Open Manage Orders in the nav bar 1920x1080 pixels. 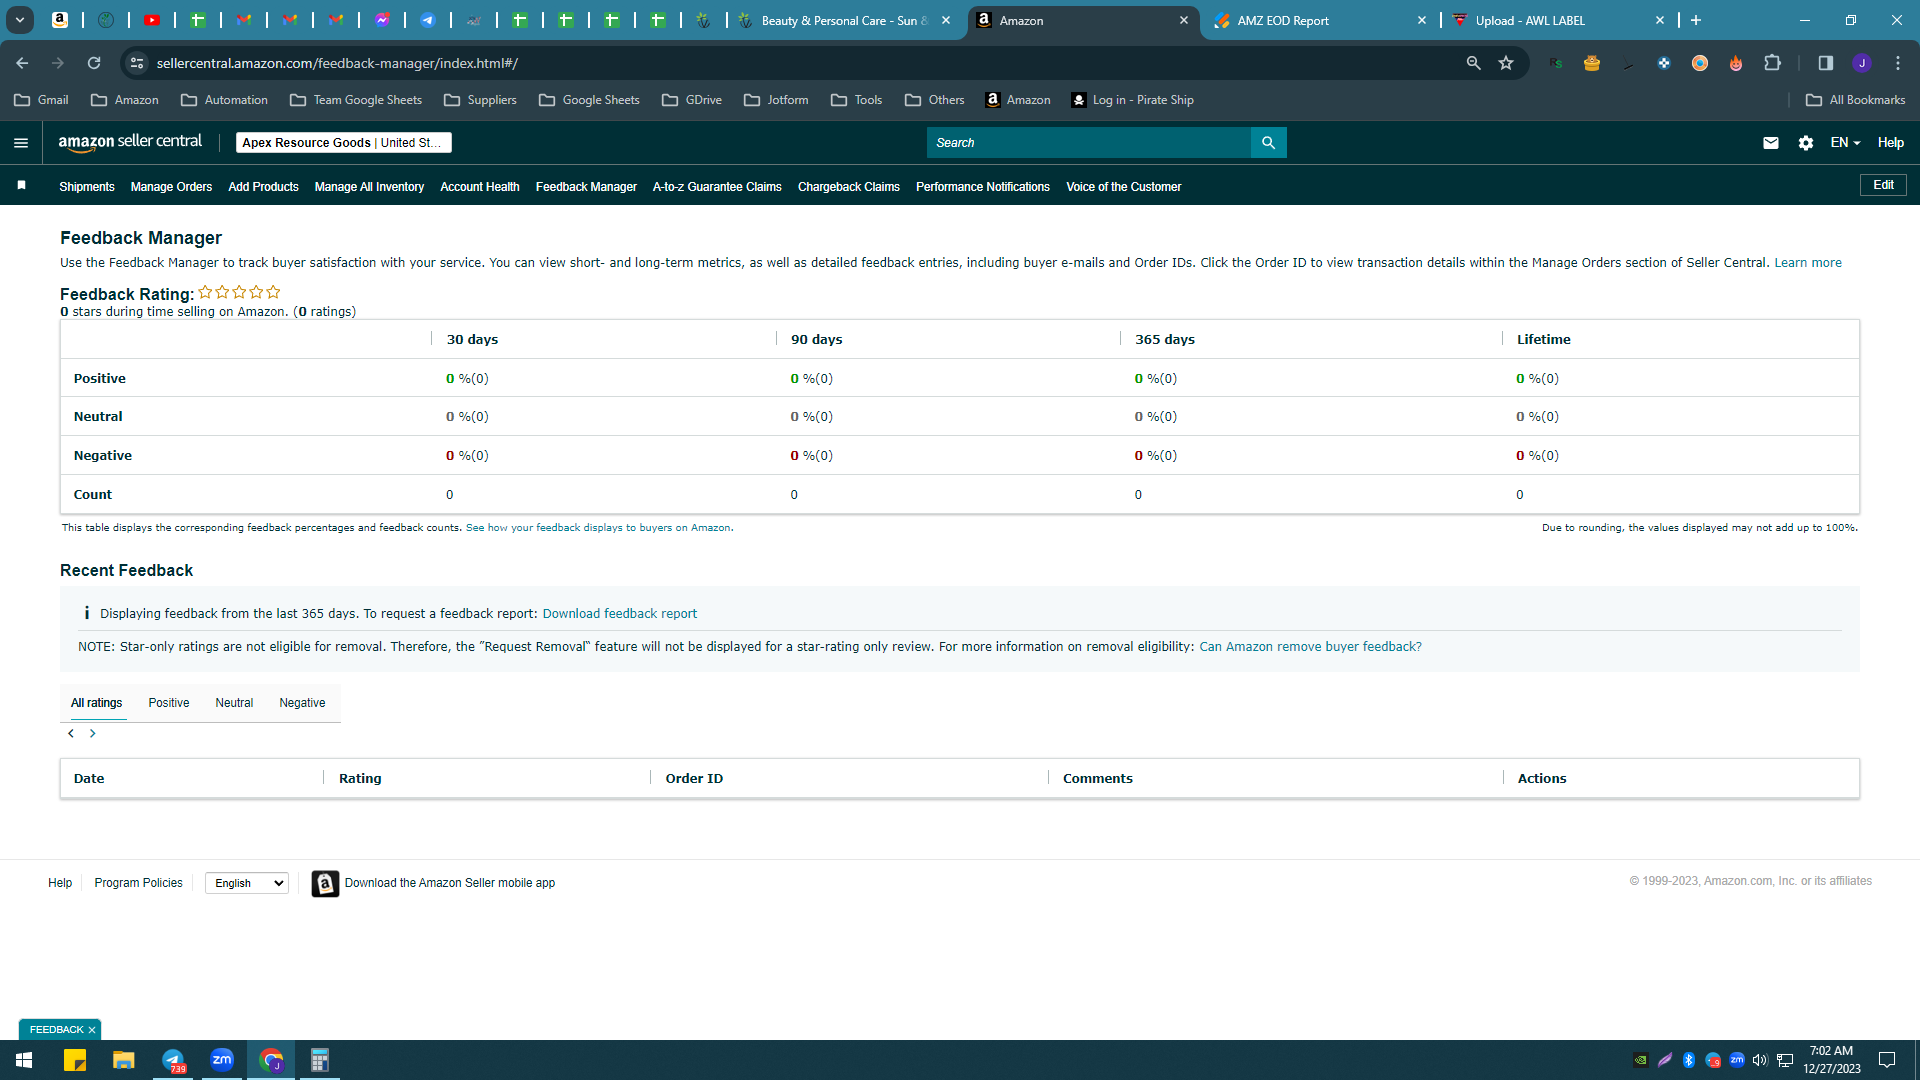[x=171, y=187]
